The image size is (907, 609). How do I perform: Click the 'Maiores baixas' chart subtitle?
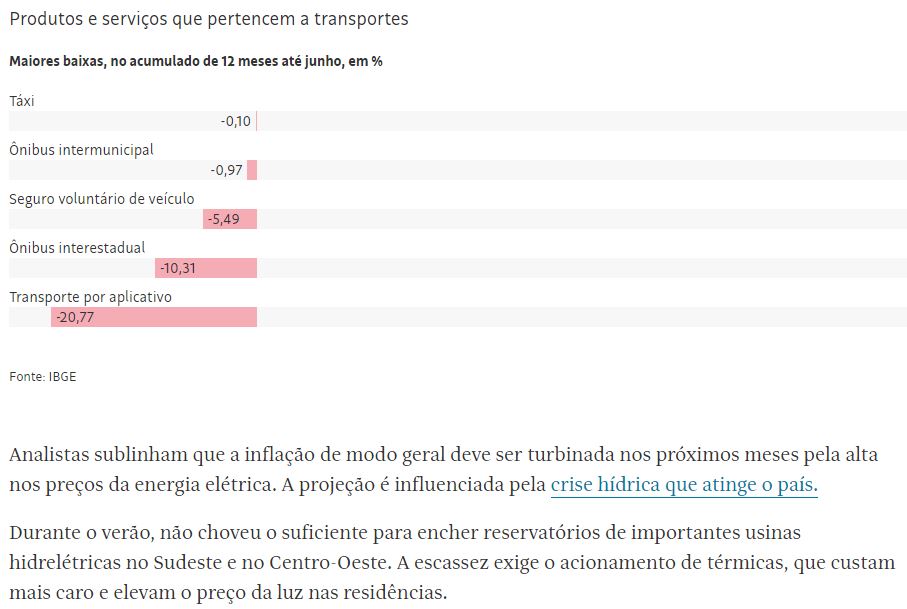point(196,61)
